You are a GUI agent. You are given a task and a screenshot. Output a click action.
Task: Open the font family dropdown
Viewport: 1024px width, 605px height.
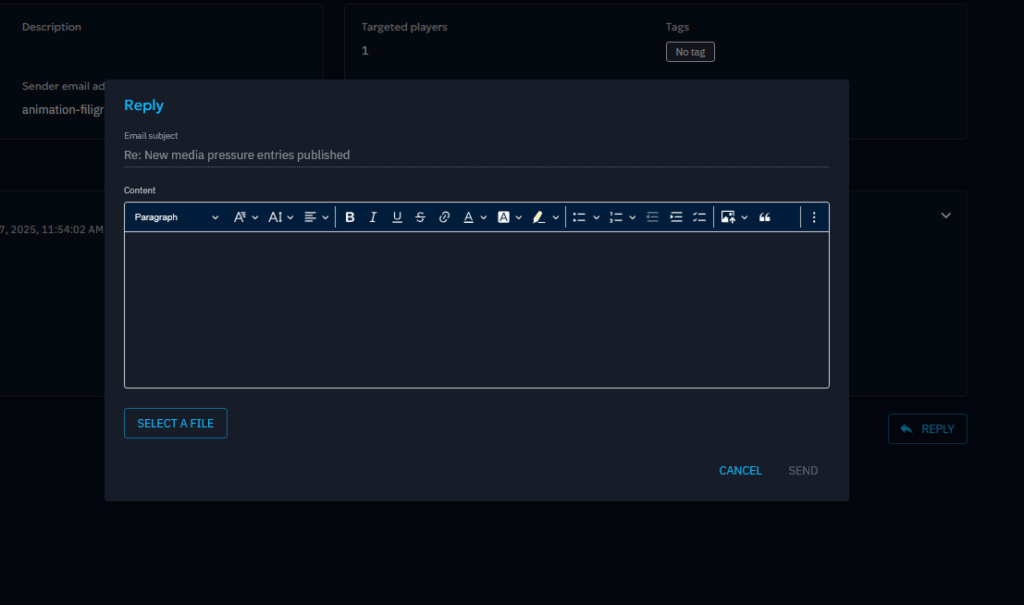pos(246,217)
